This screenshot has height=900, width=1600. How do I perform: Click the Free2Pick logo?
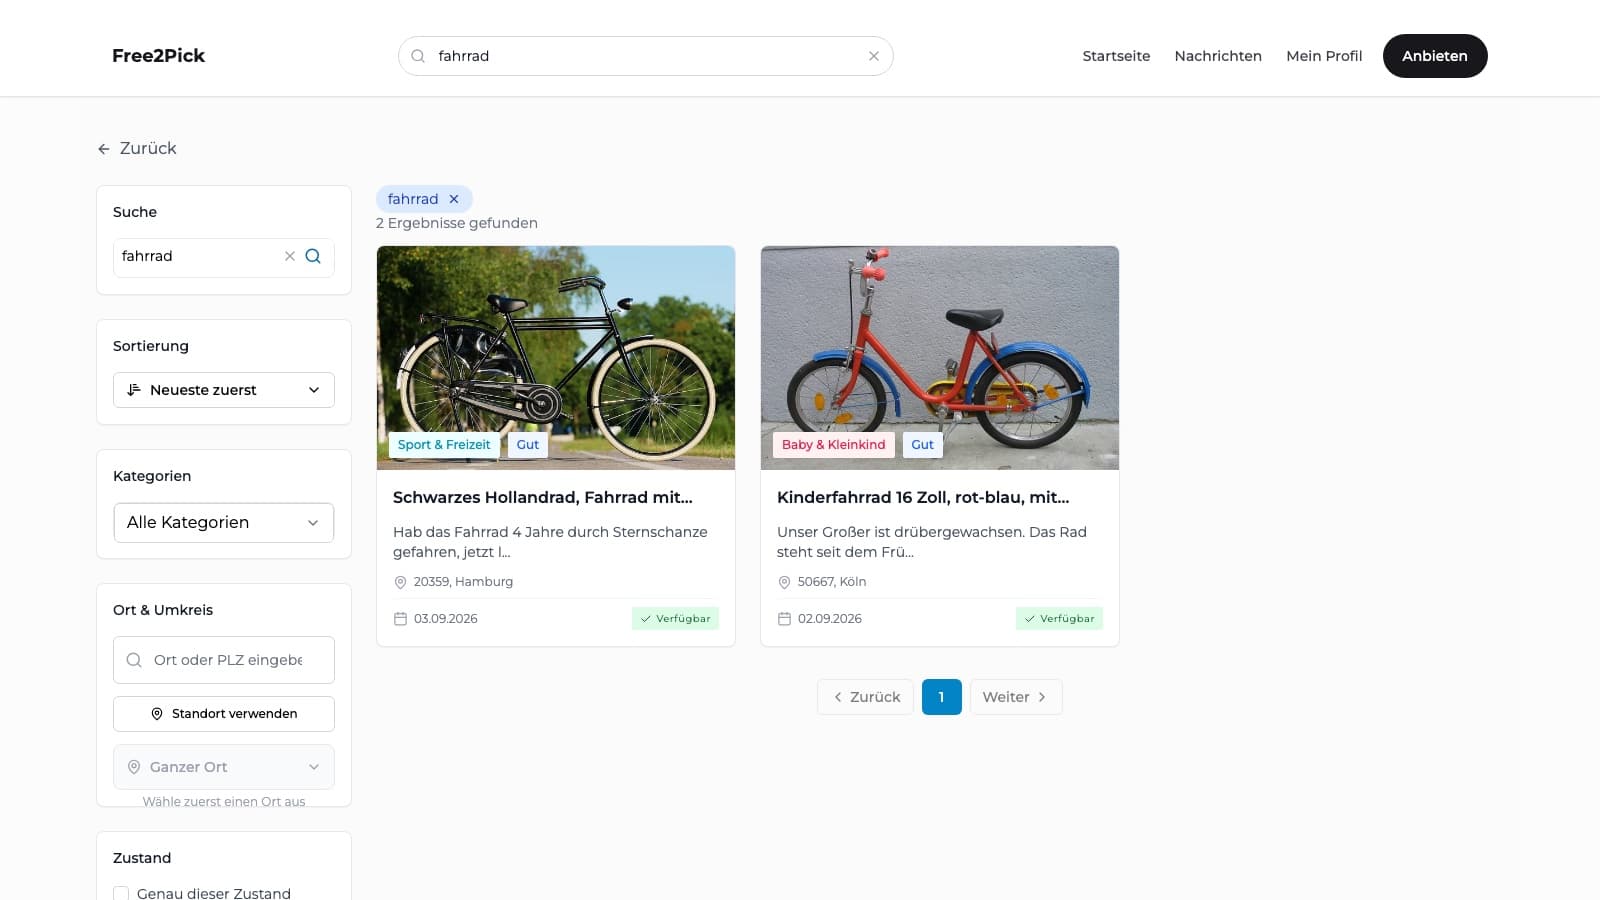pos(158,56)
